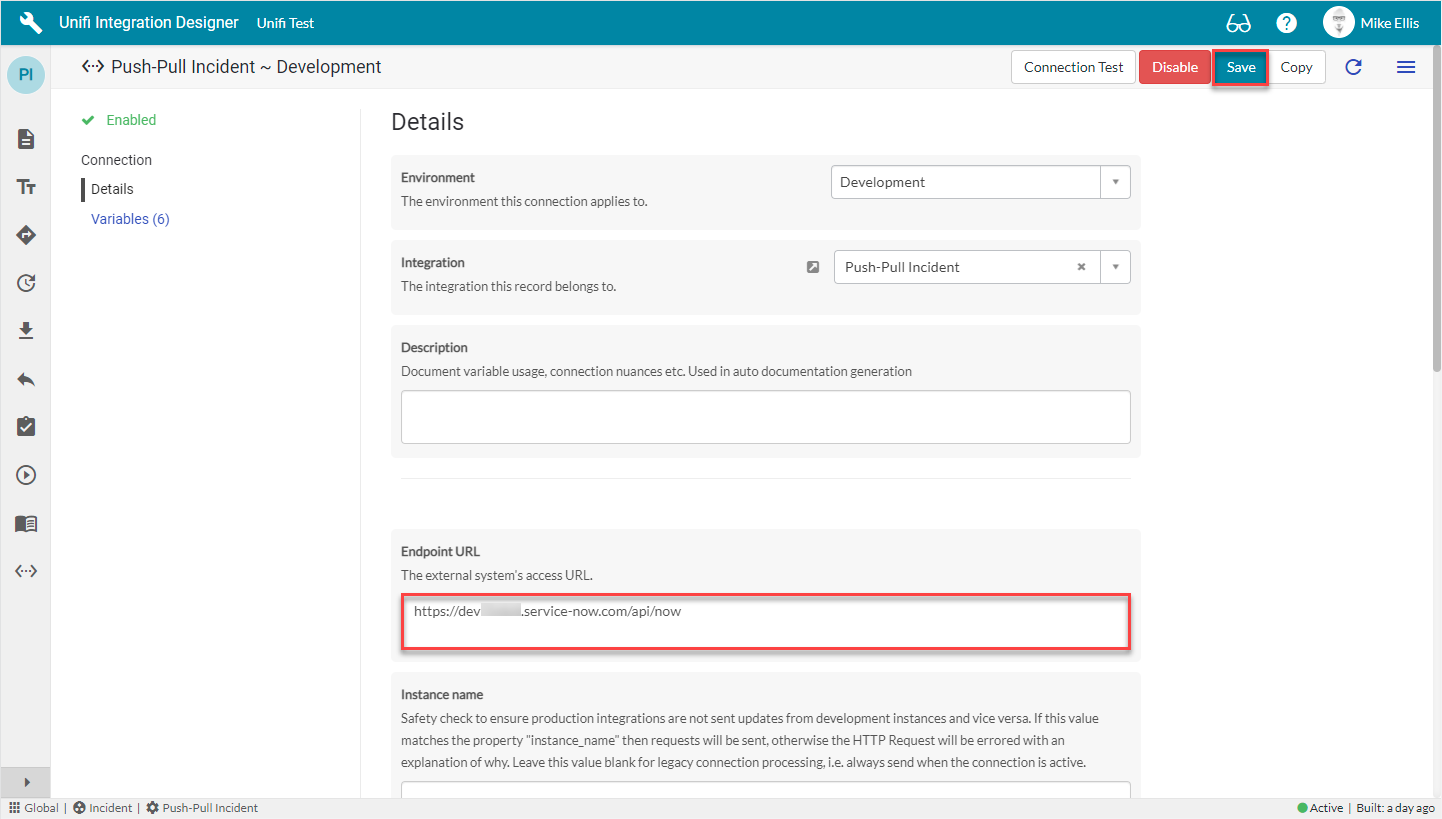Click the document icon in left sidebar
The height and width of the screenshot is (819, 1442).
point(26,139)
